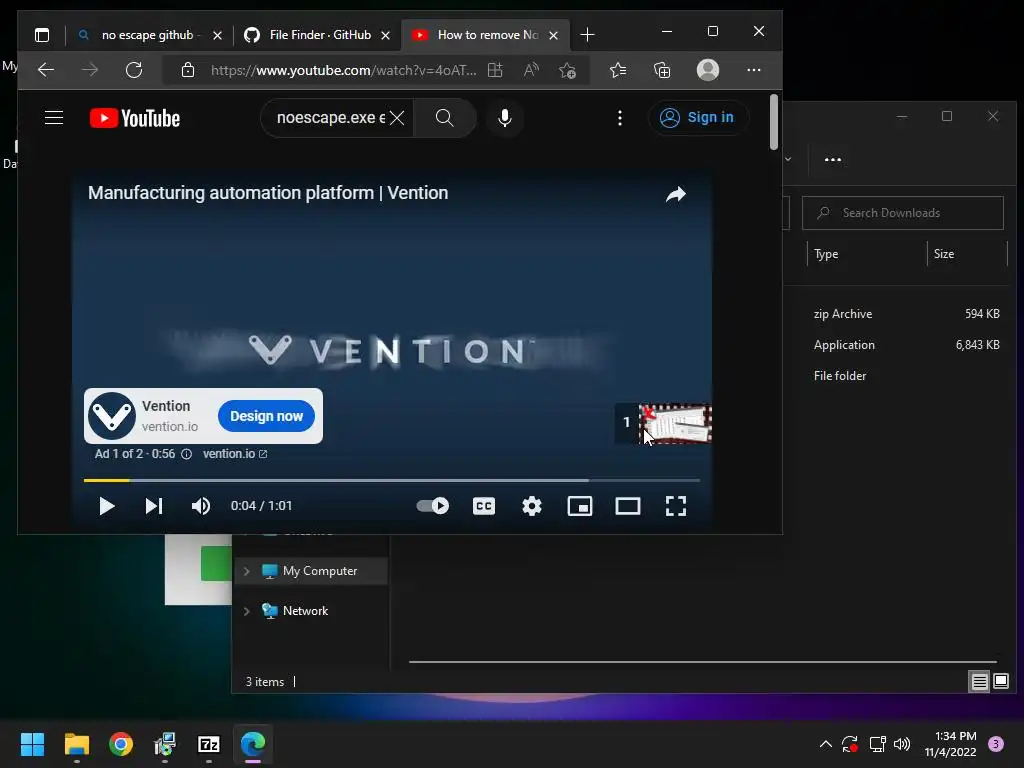Screen dimensions: 1024x768
Task: Close the 'no escape github' tab
Action: click(217, 35)
